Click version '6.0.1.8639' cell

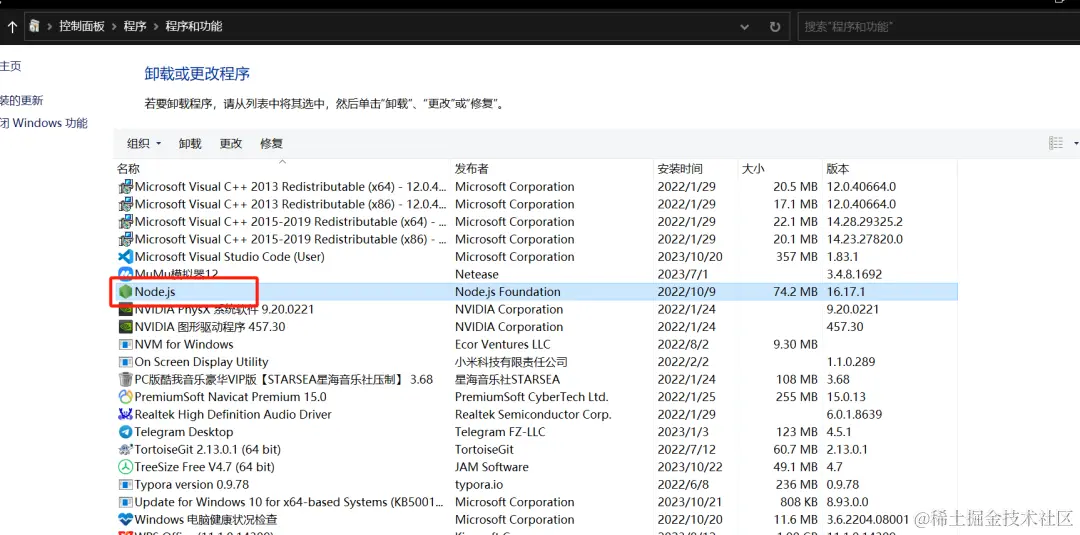tap(854, 415)
